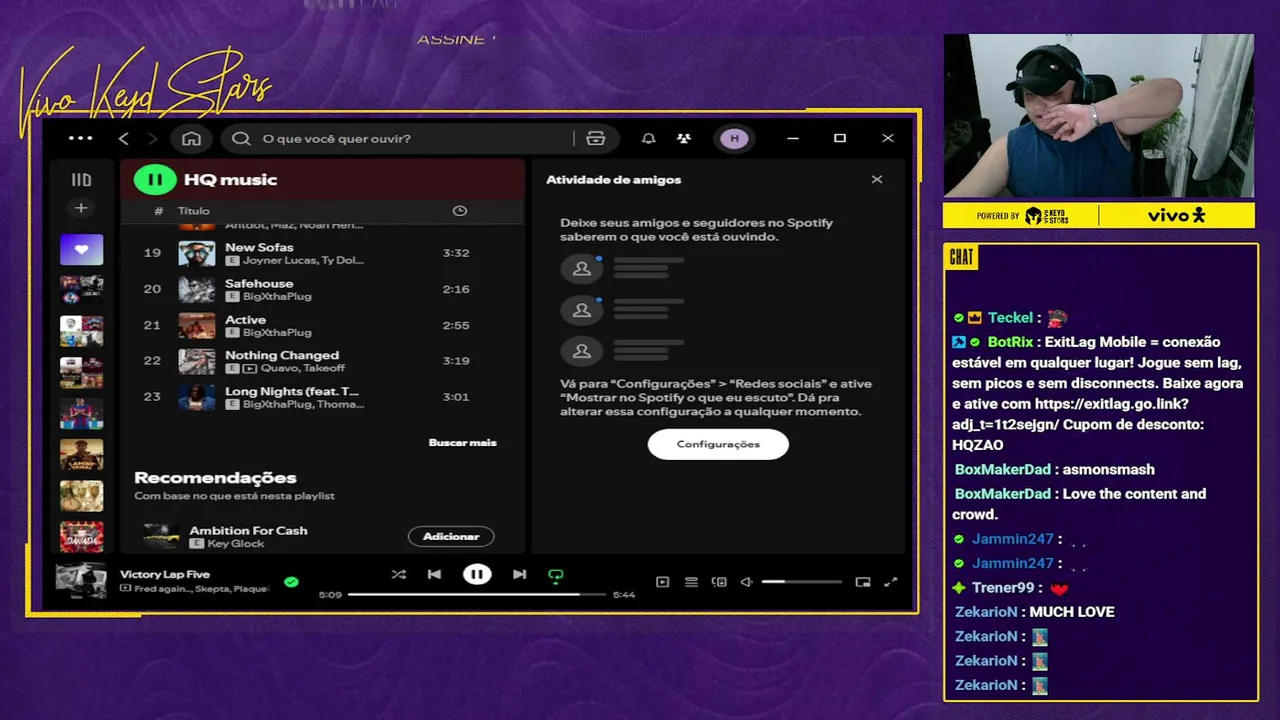Click the Keyd Stars powered-by logo
1280x720 pixels.
pyautogui.click(x=1046, y=215)
